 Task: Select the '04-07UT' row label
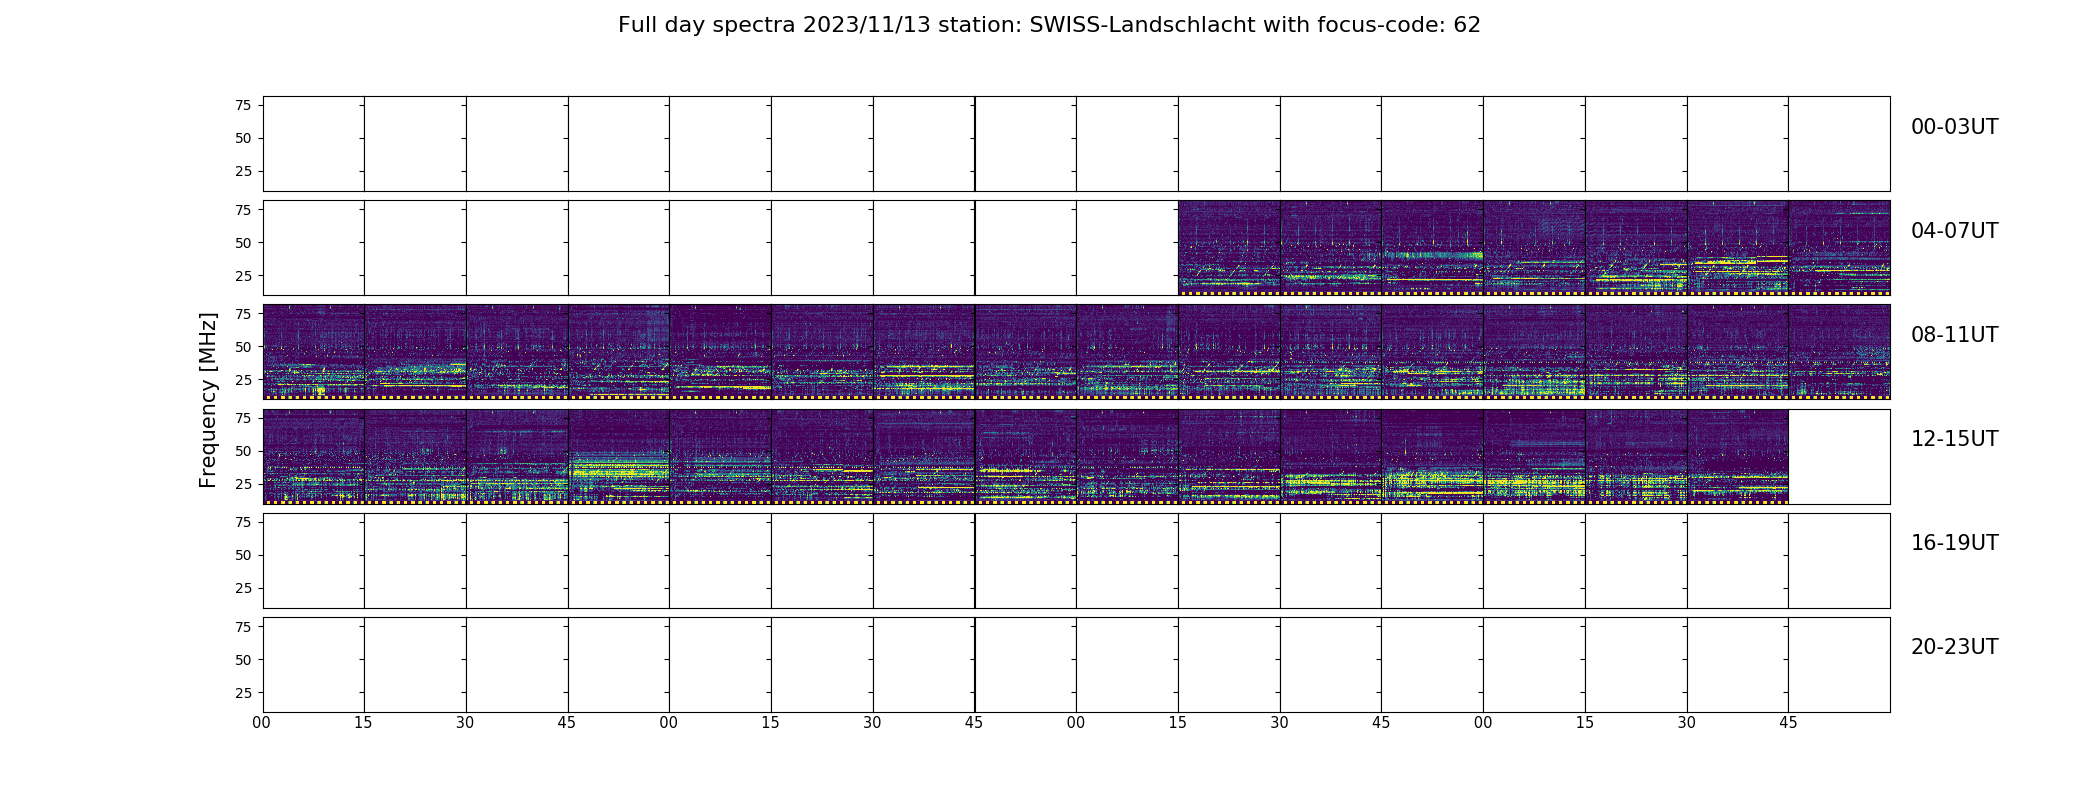(x=1954, y=231)
